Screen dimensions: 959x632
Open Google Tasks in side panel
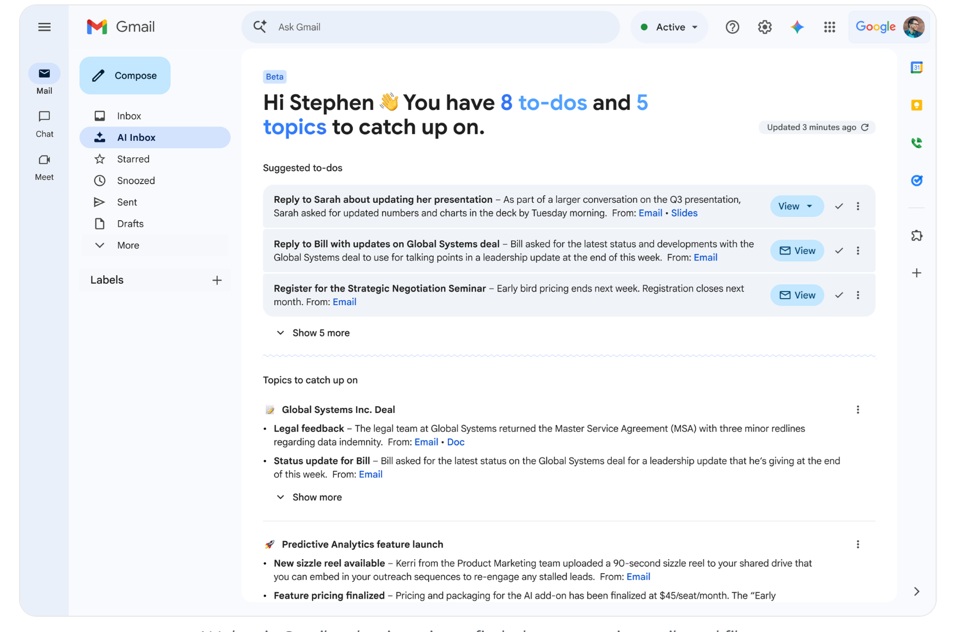pyautogui.click(x=916, y=181)
